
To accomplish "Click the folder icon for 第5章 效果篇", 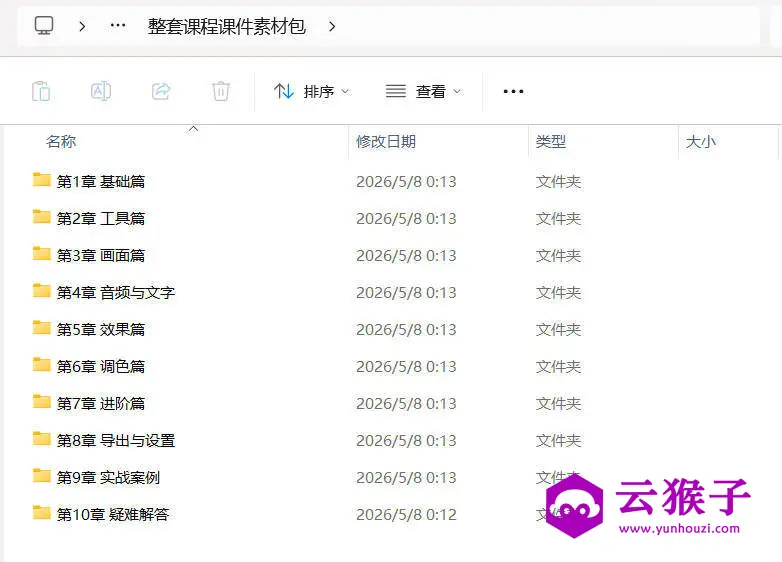I will [x=41, y=328].
